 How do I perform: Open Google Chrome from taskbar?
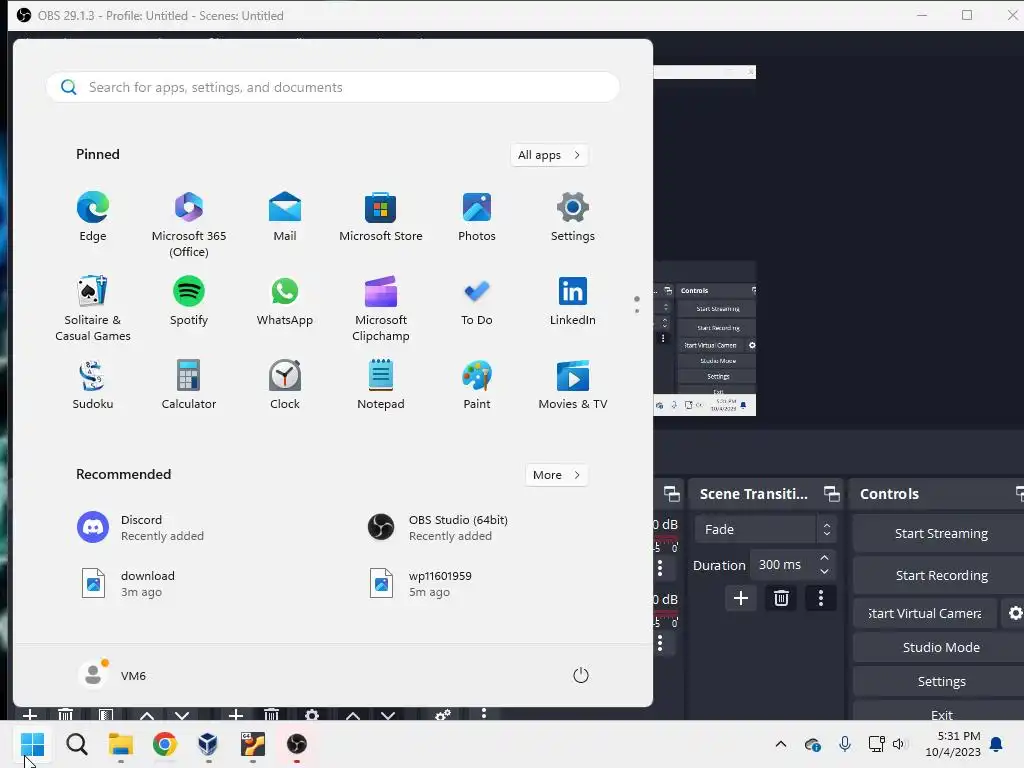pos(165,744)
